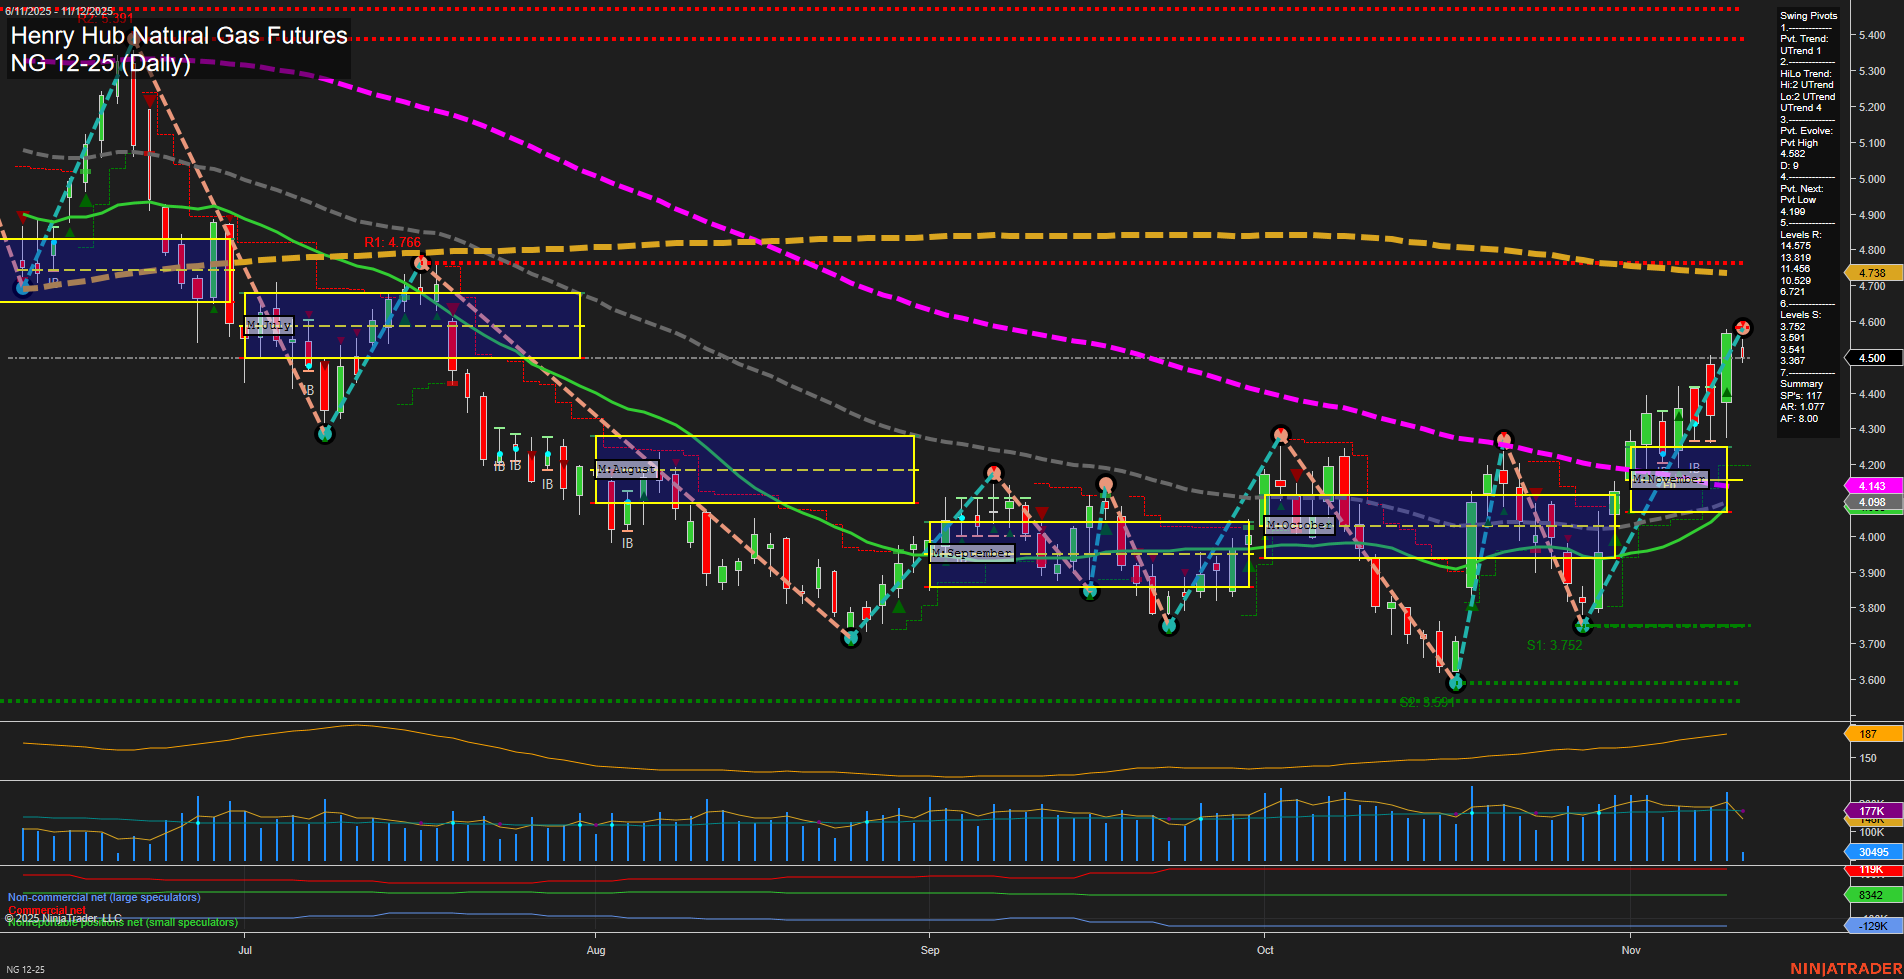Click the blue -129K small speculators marker
This screenshot has height=979, width=1904.
click(x=1873, y=927)
